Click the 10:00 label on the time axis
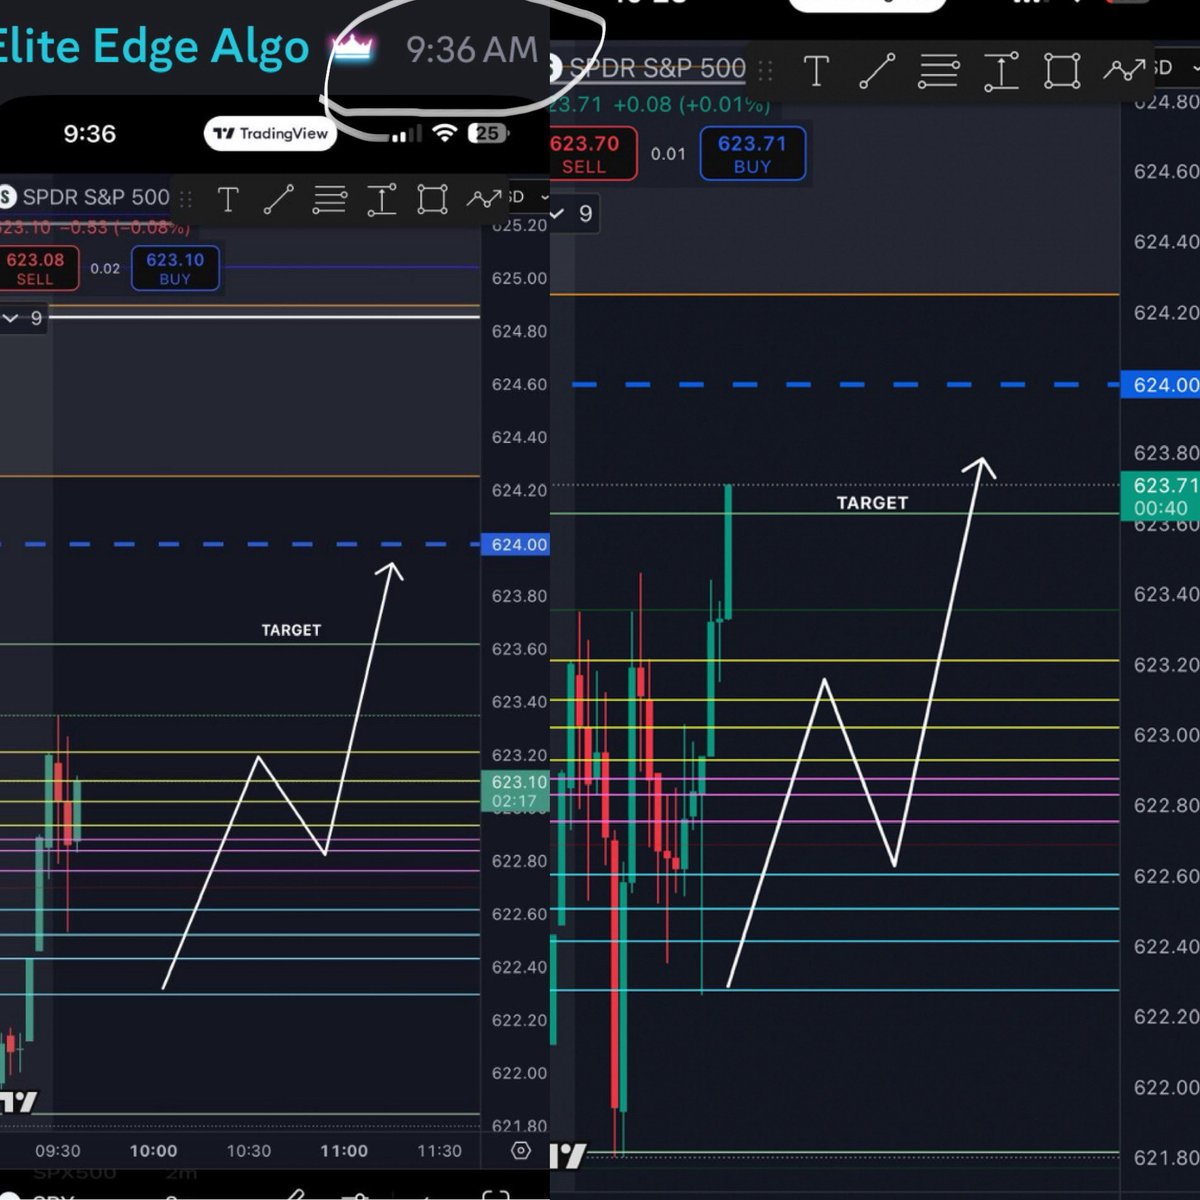This screenshot has height=1200, width=1200. [x=153, y=1151]
